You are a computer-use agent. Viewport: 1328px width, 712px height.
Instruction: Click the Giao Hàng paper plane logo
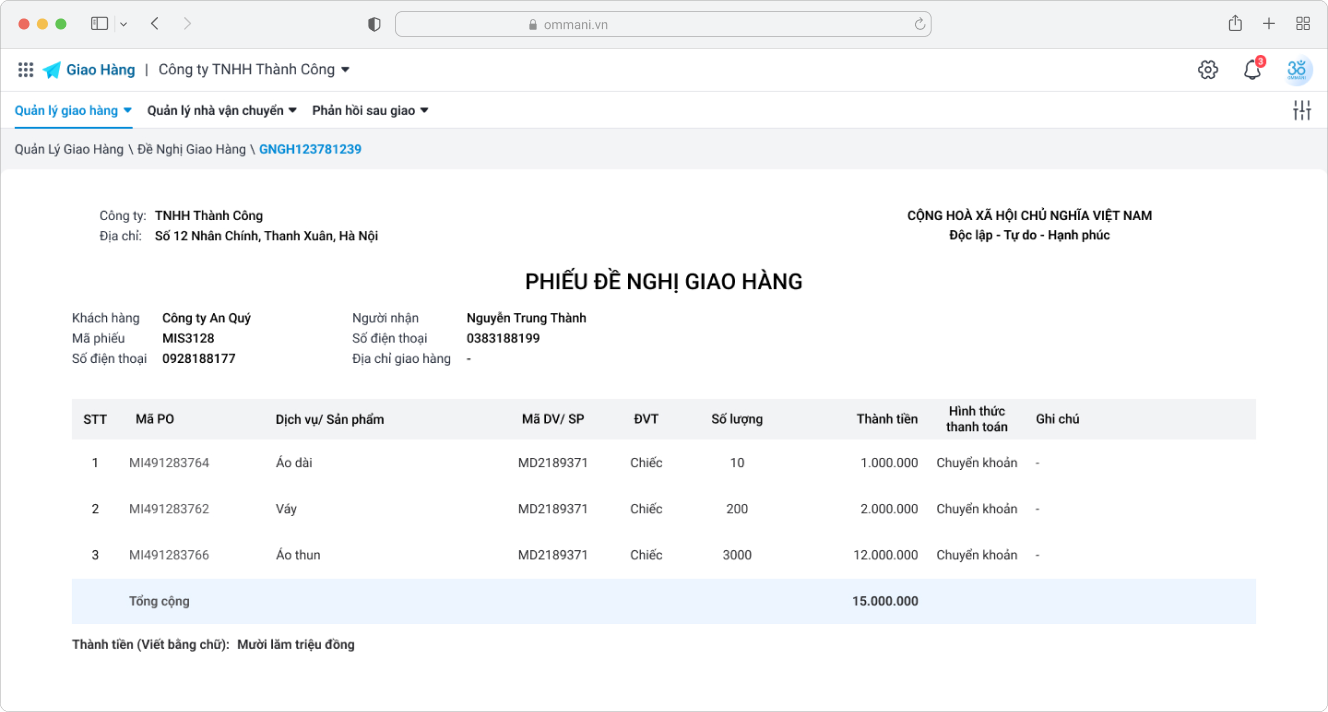tap(52, 70)
